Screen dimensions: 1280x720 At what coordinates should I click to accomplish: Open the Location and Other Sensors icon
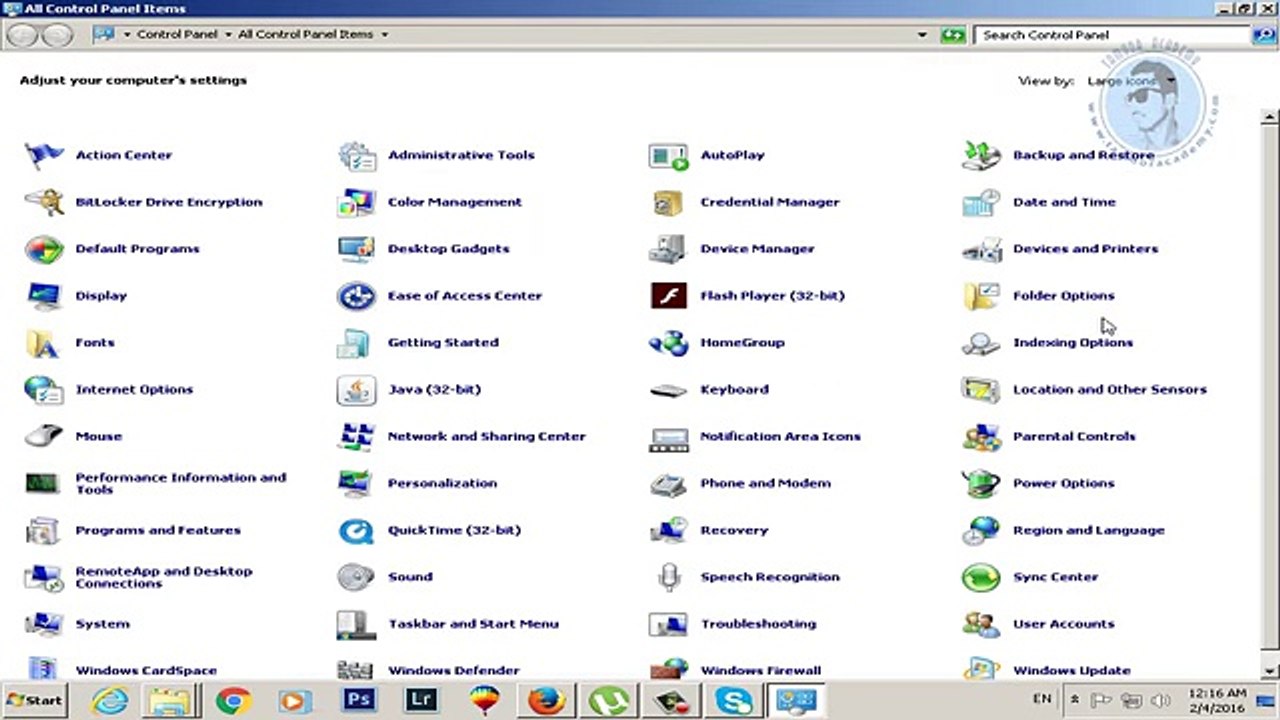click(x=981, y=390)
